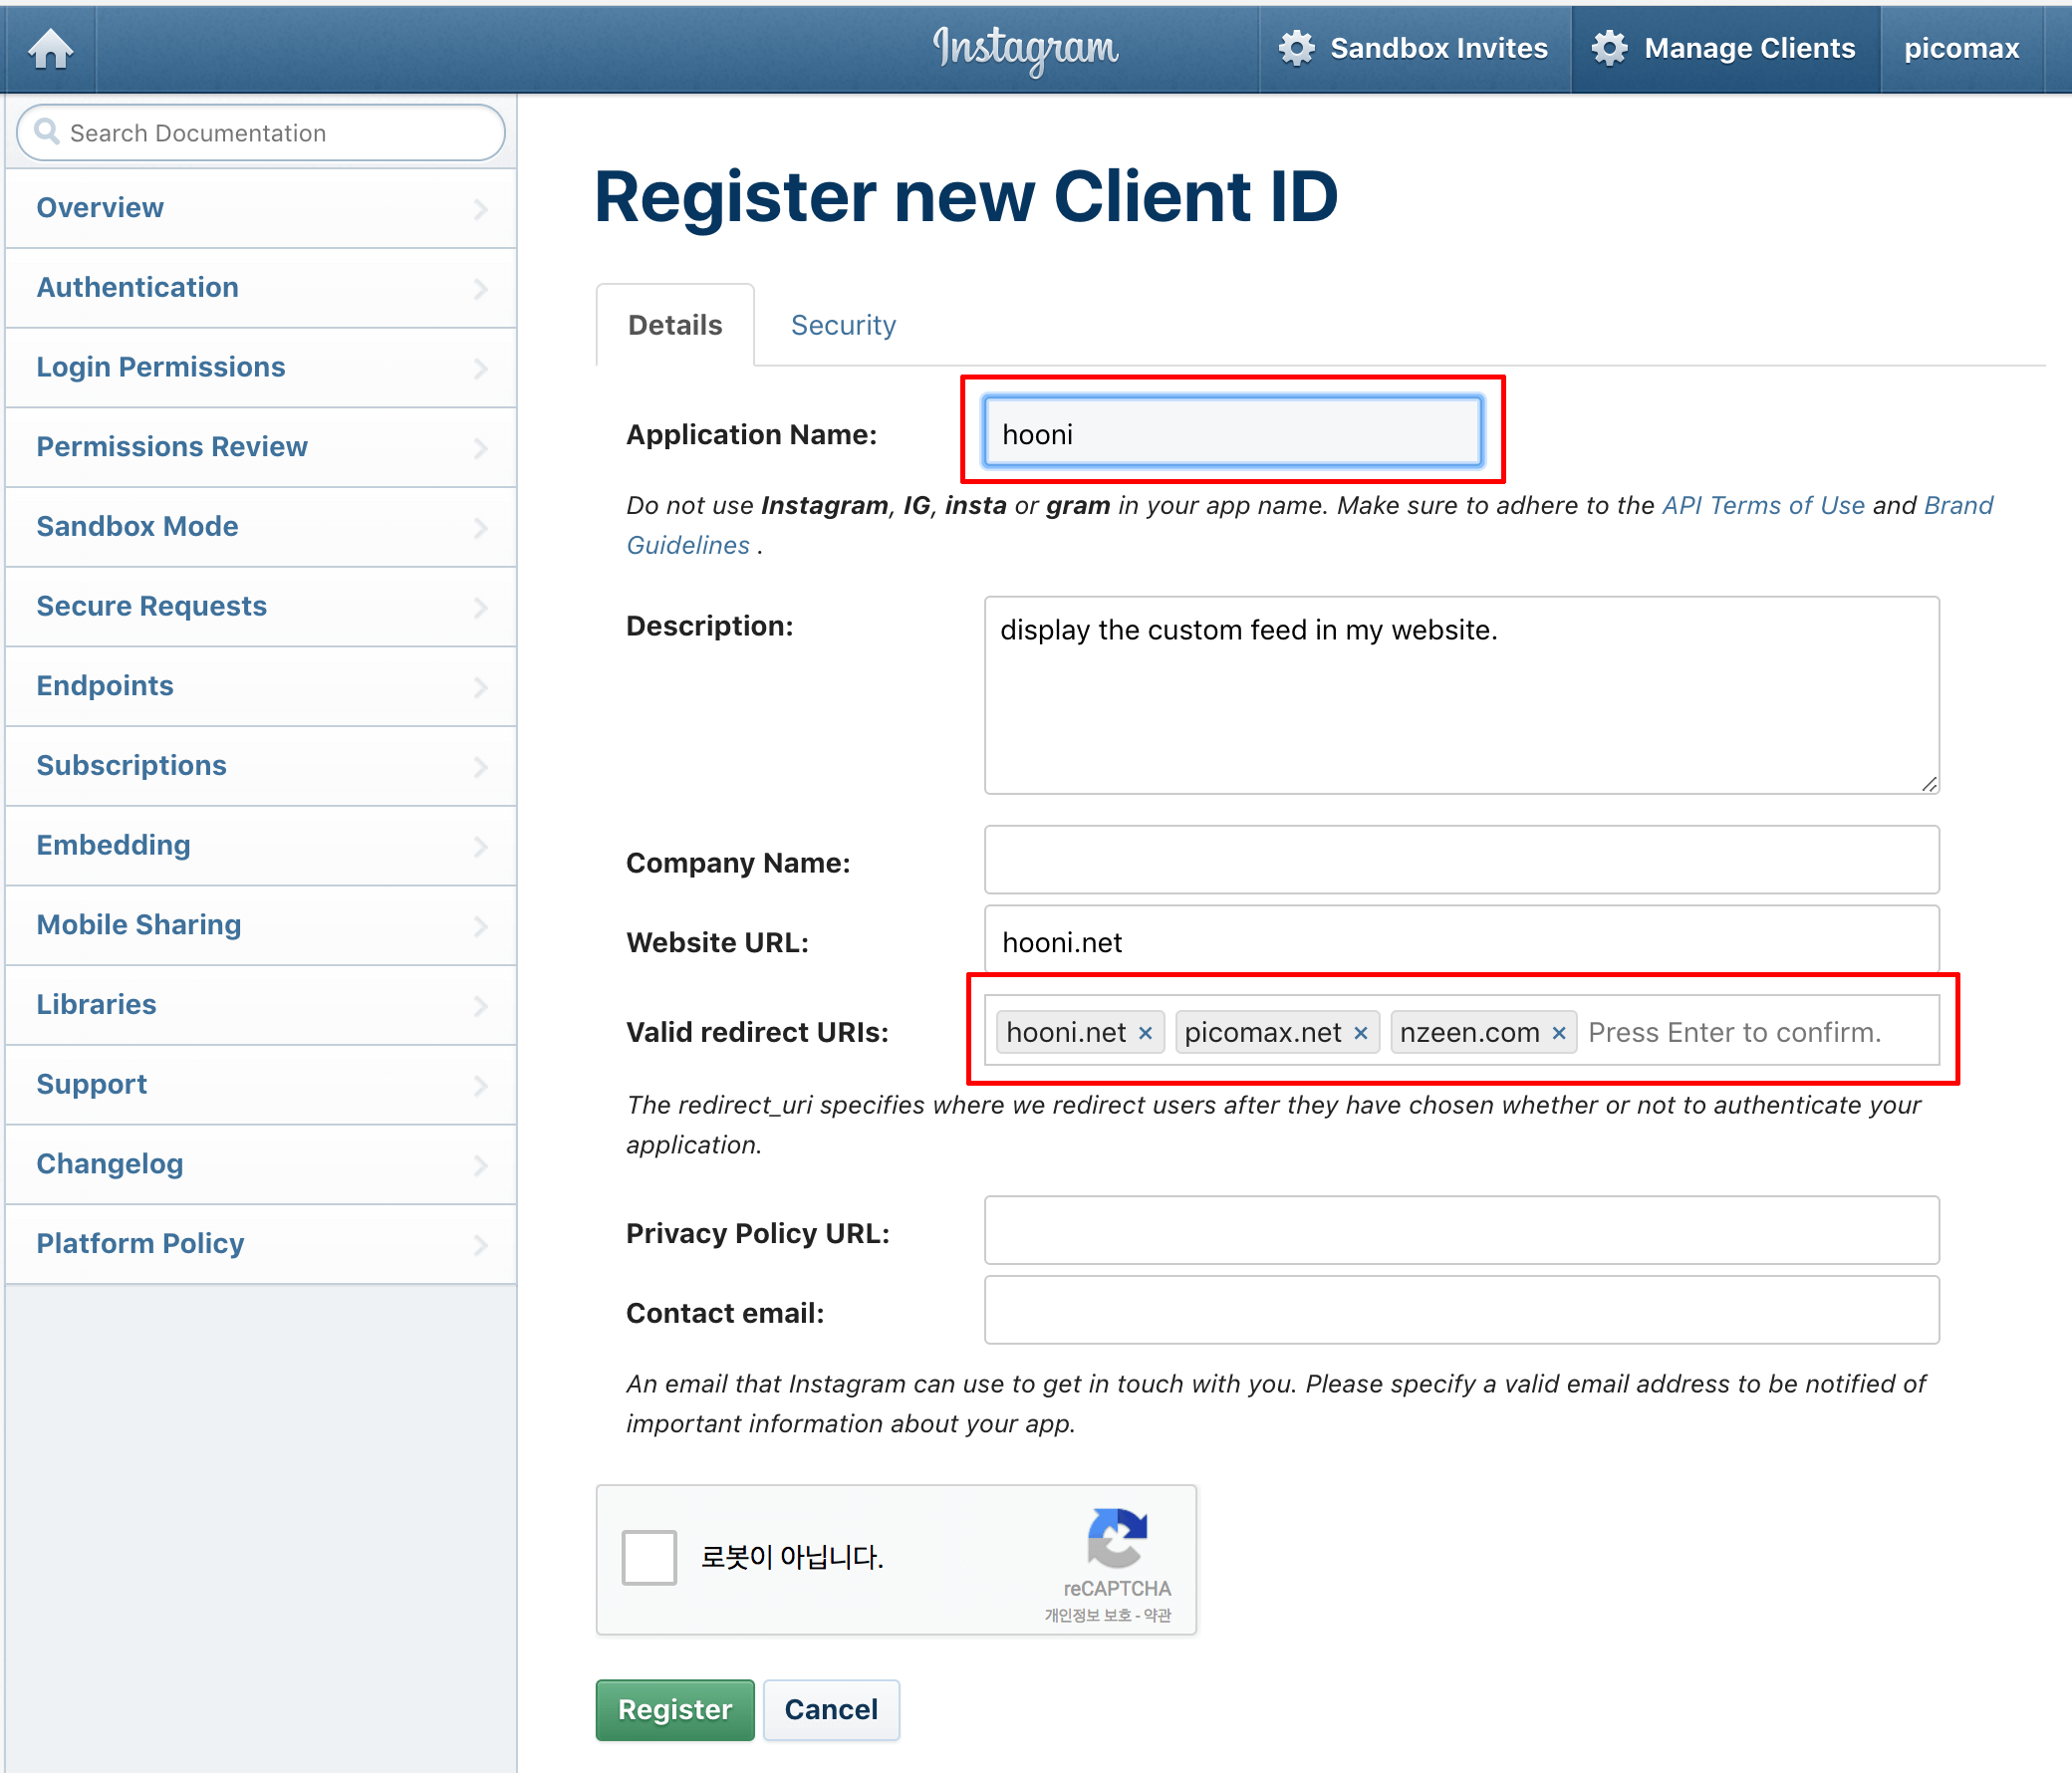This screenshot has width=2072, height=1773.
Task: Grab the Description textarea resize handle
Action: 1929,784
